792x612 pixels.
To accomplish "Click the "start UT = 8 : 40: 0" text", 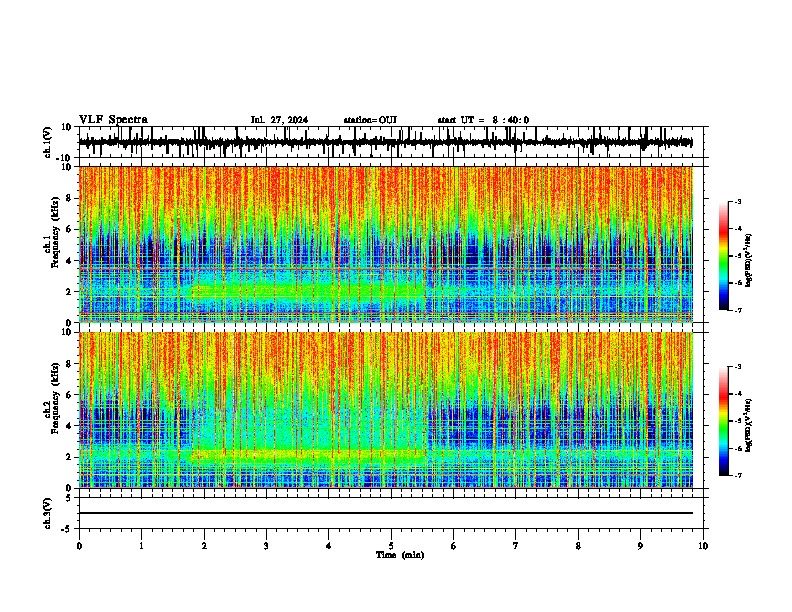I will (483, 120).
